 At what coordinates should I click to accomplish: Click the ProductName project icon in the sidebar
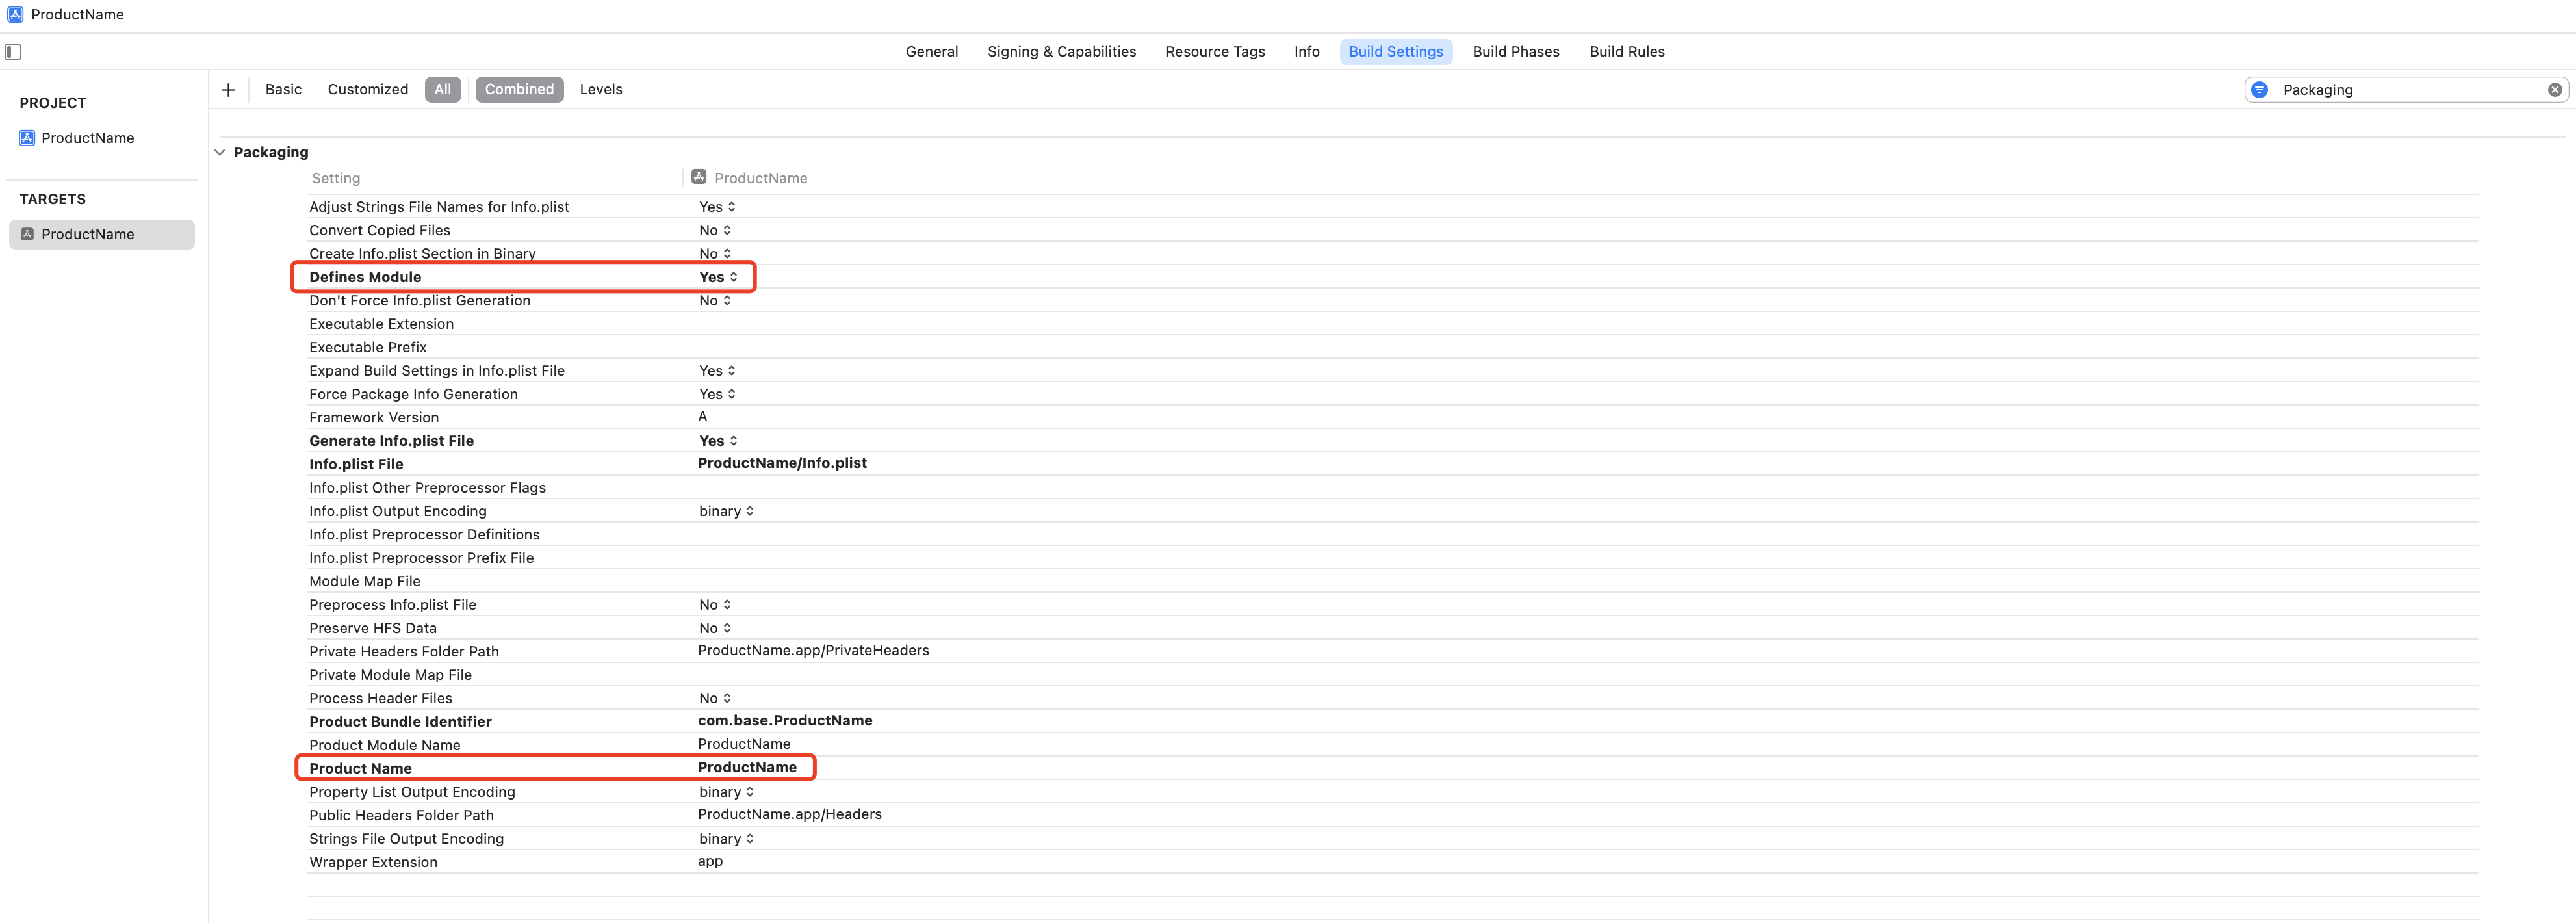[27, 138]
